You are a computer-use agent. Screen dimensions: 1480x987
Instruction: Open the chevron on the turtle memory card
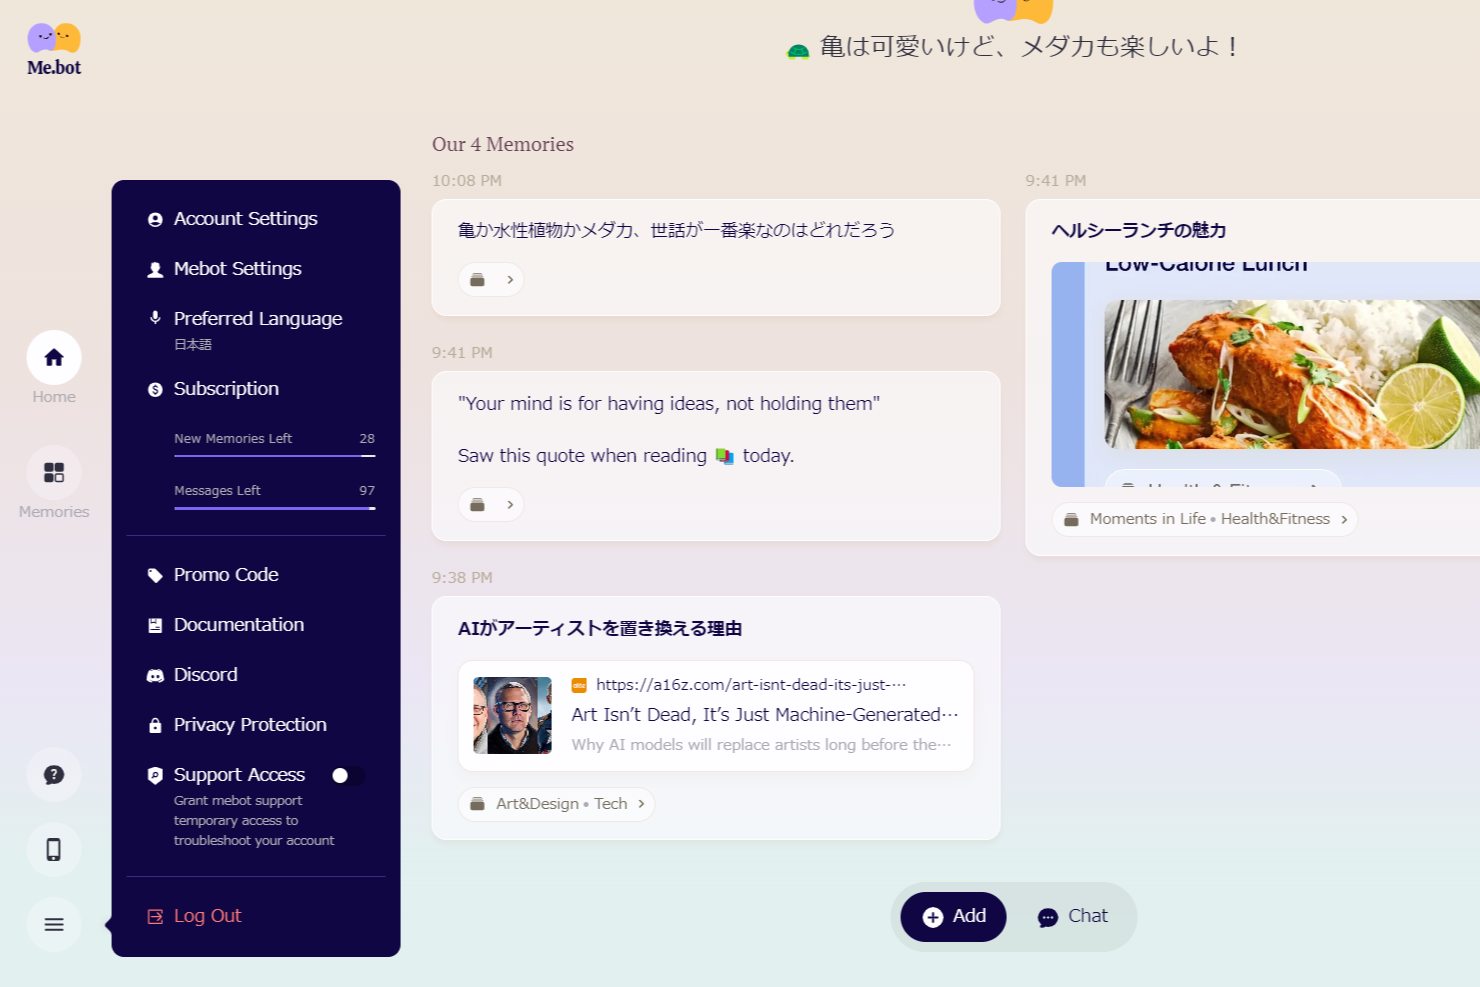(509, 279)
